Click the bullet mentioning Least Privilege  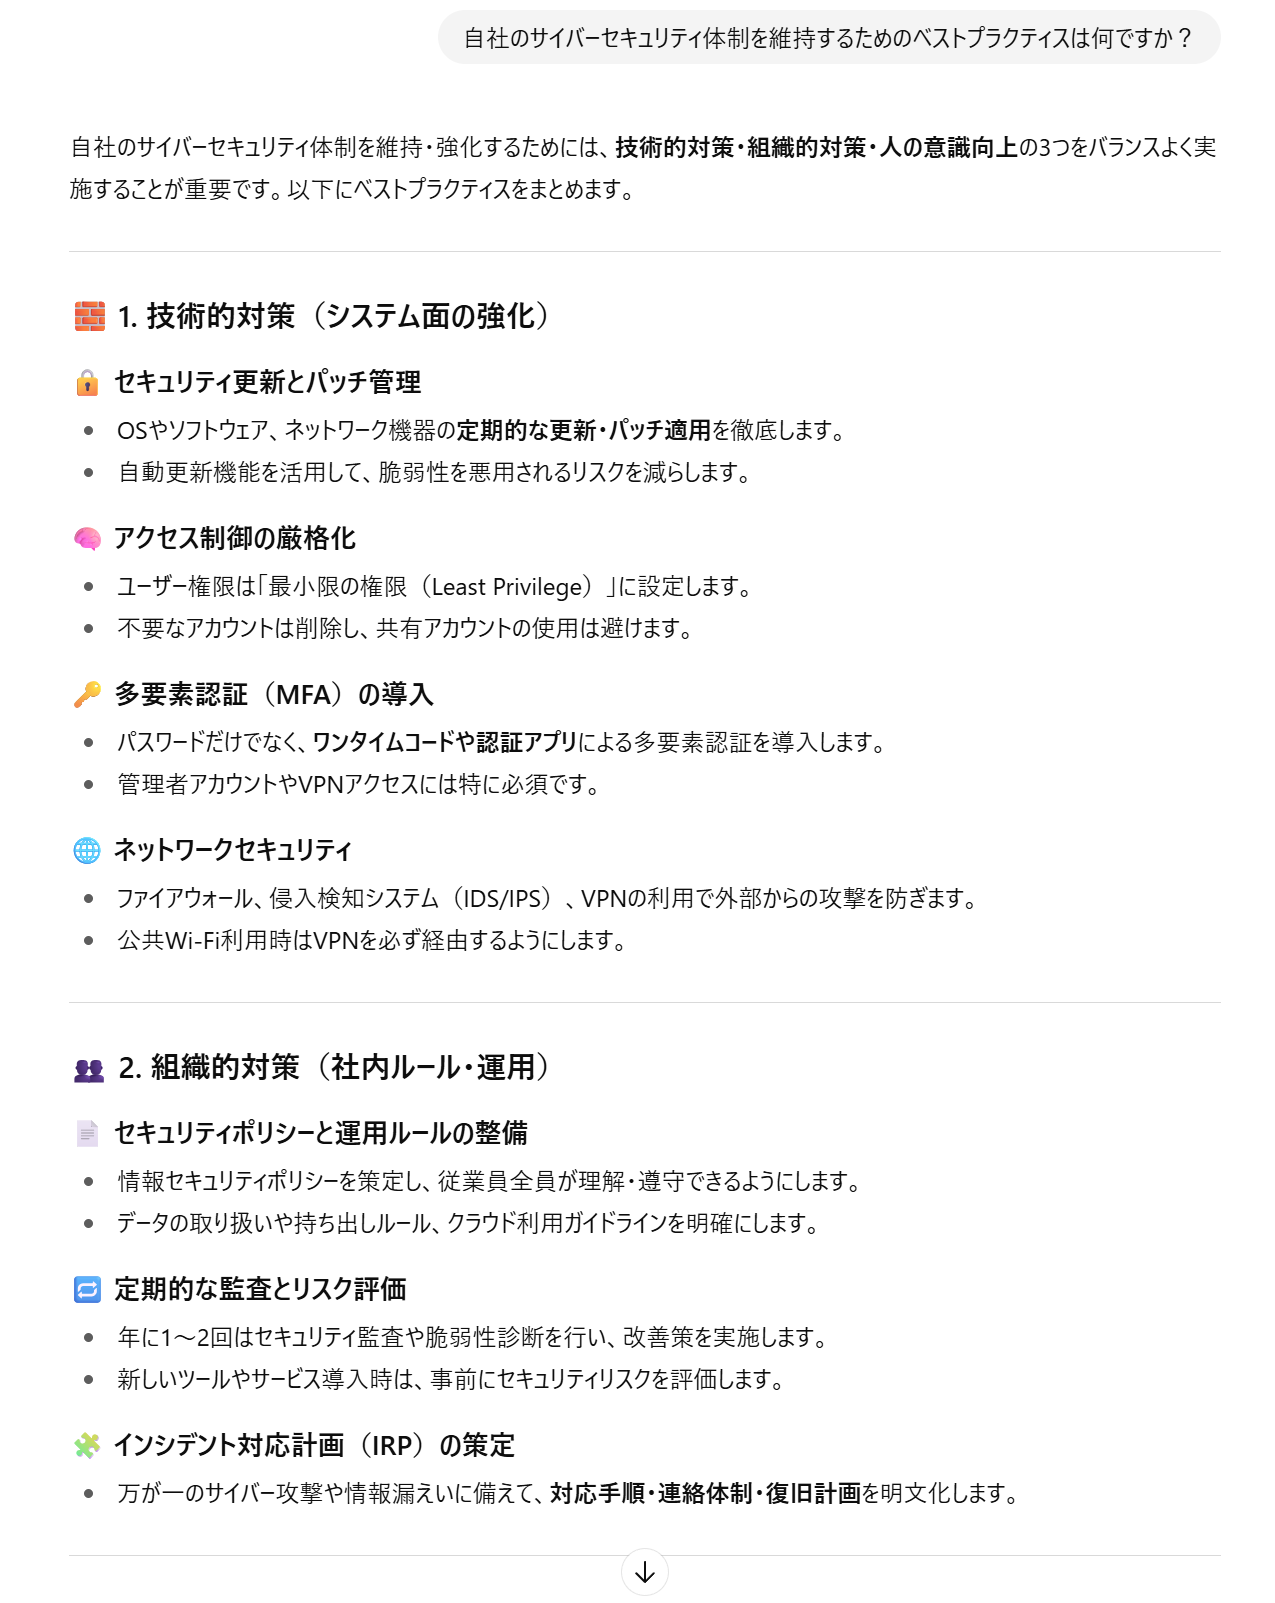click(434, 586)
